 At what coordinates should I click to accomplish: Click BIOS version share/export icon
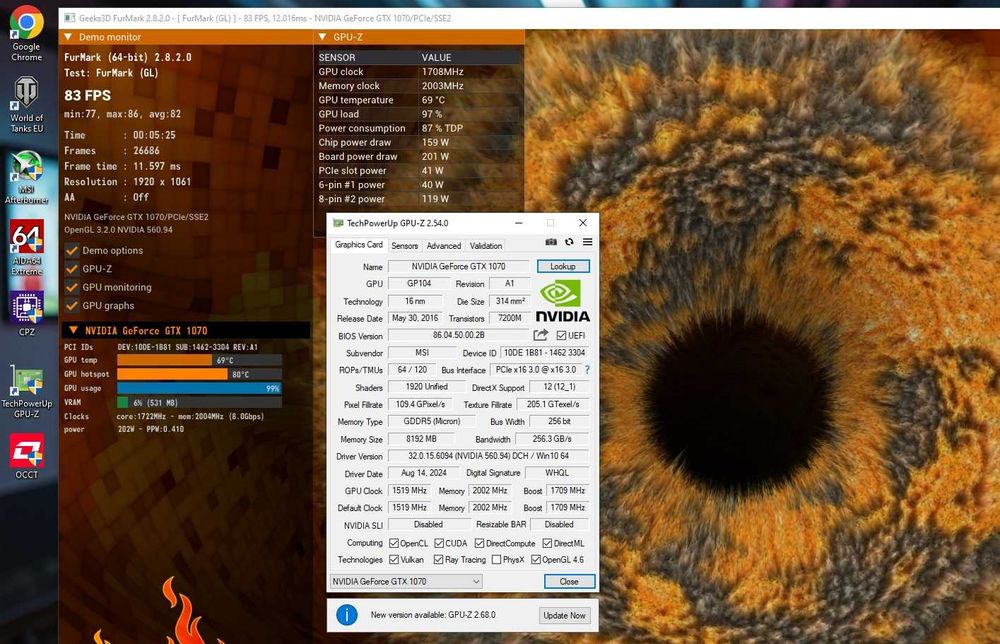[x=541, y=335]
